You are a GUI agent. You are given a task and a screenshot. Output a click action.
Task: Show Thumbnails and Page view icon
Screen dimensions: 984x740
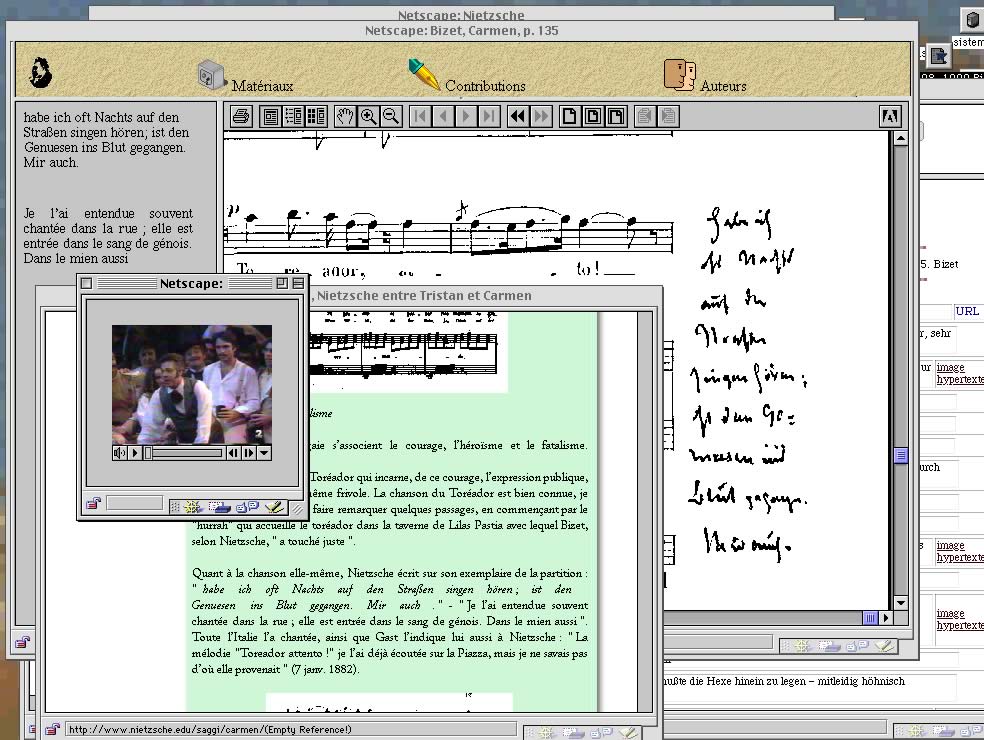316,116
